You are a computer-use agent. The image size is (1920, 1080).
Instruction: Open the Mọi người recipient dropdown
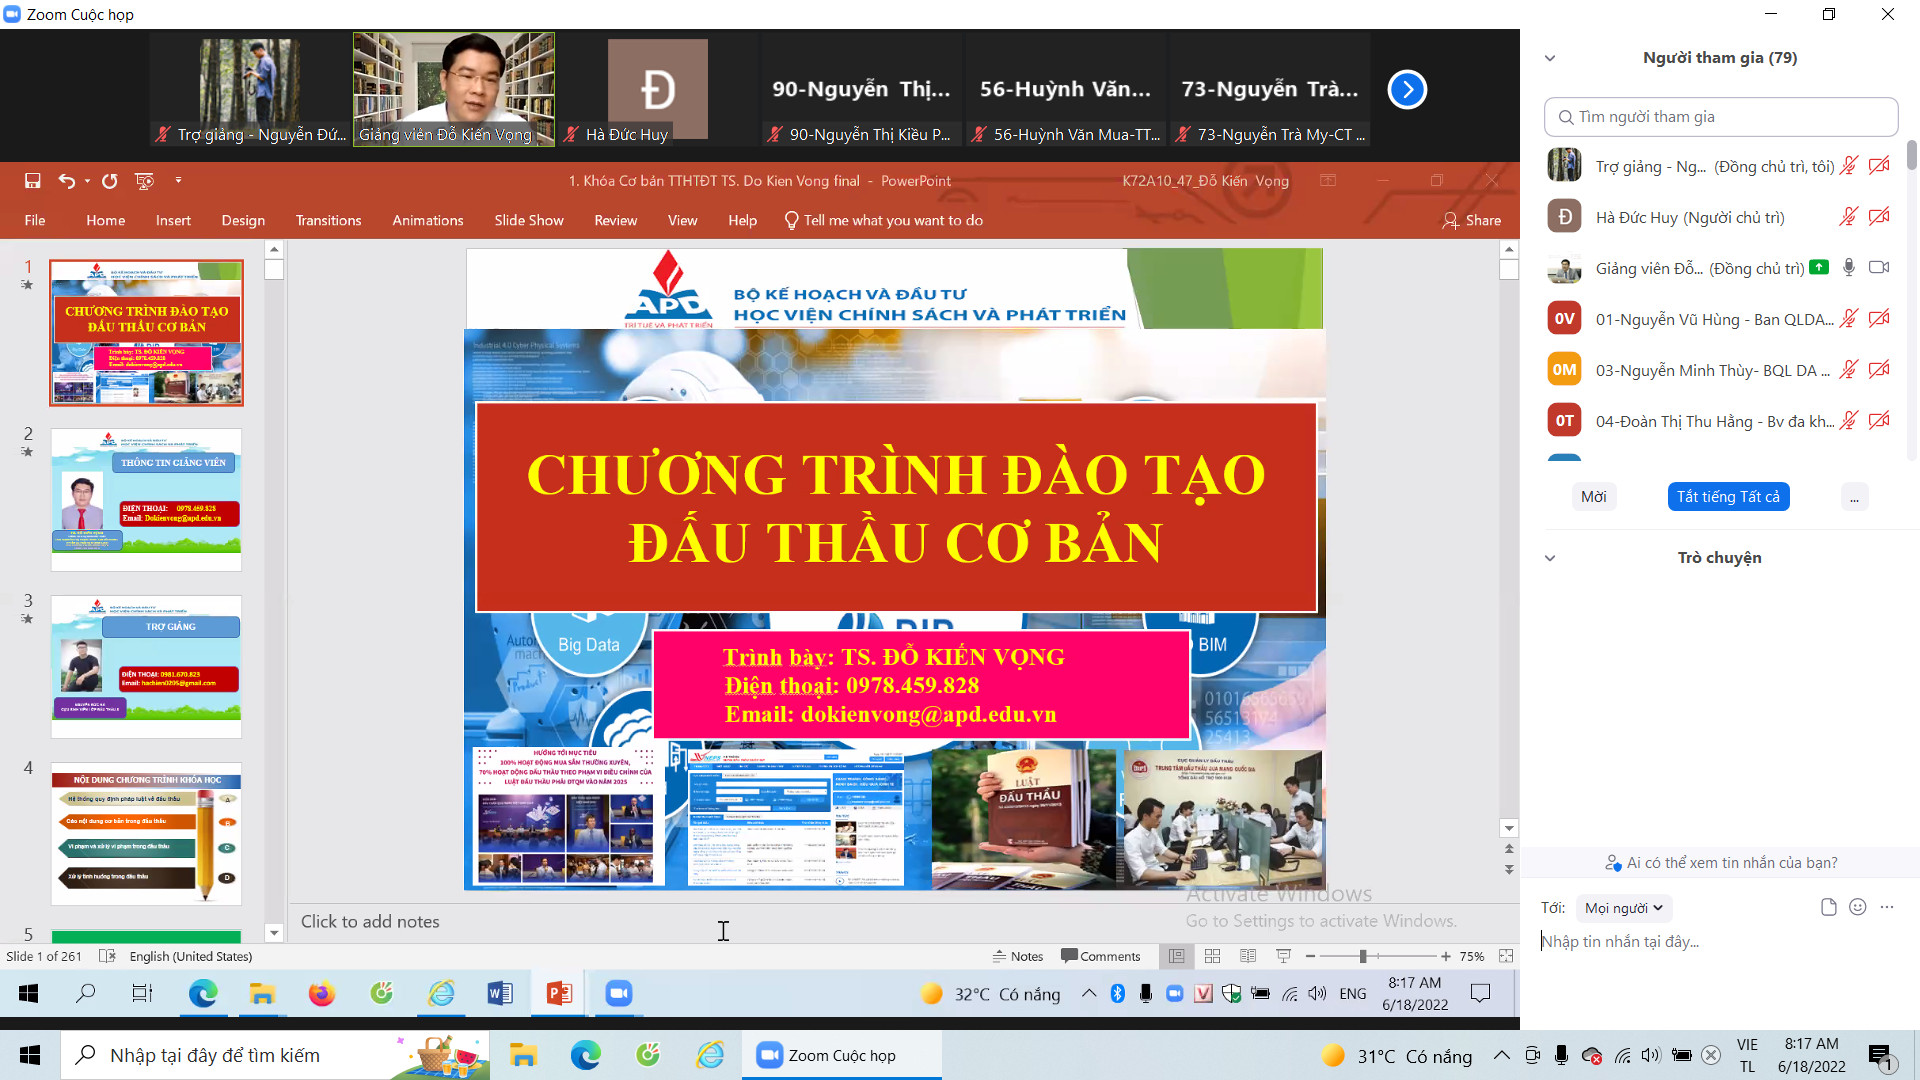coord(1623,908)
